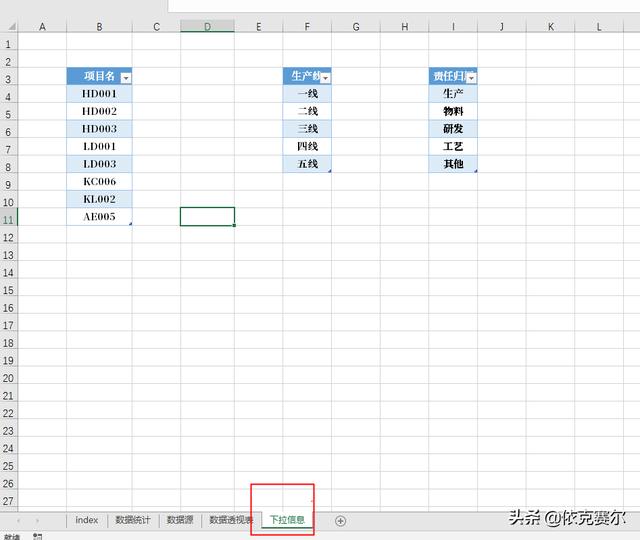Go to the 数据透视表 sheet tab

coord(230,520)
